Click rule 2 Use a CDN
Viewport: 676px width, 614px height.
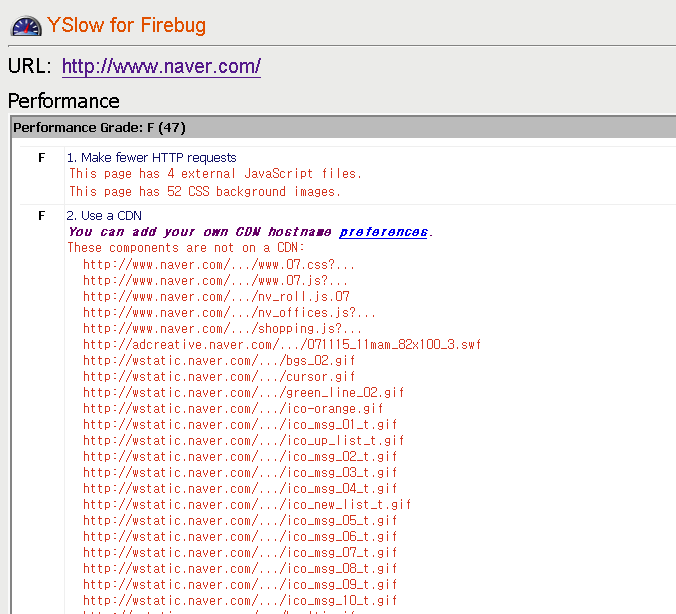tap(104, 216)
